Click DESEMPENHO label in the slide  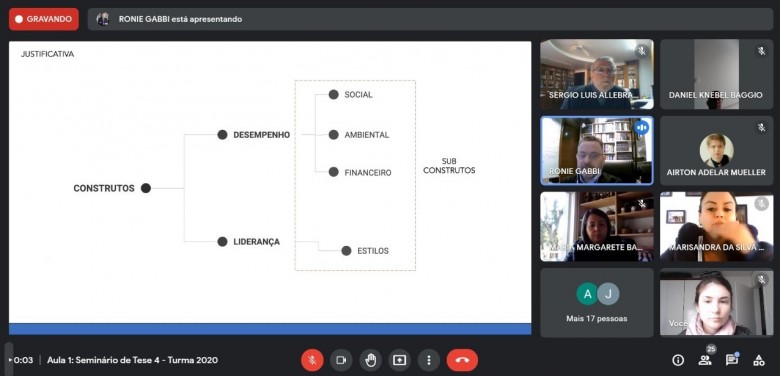[262, 135]
